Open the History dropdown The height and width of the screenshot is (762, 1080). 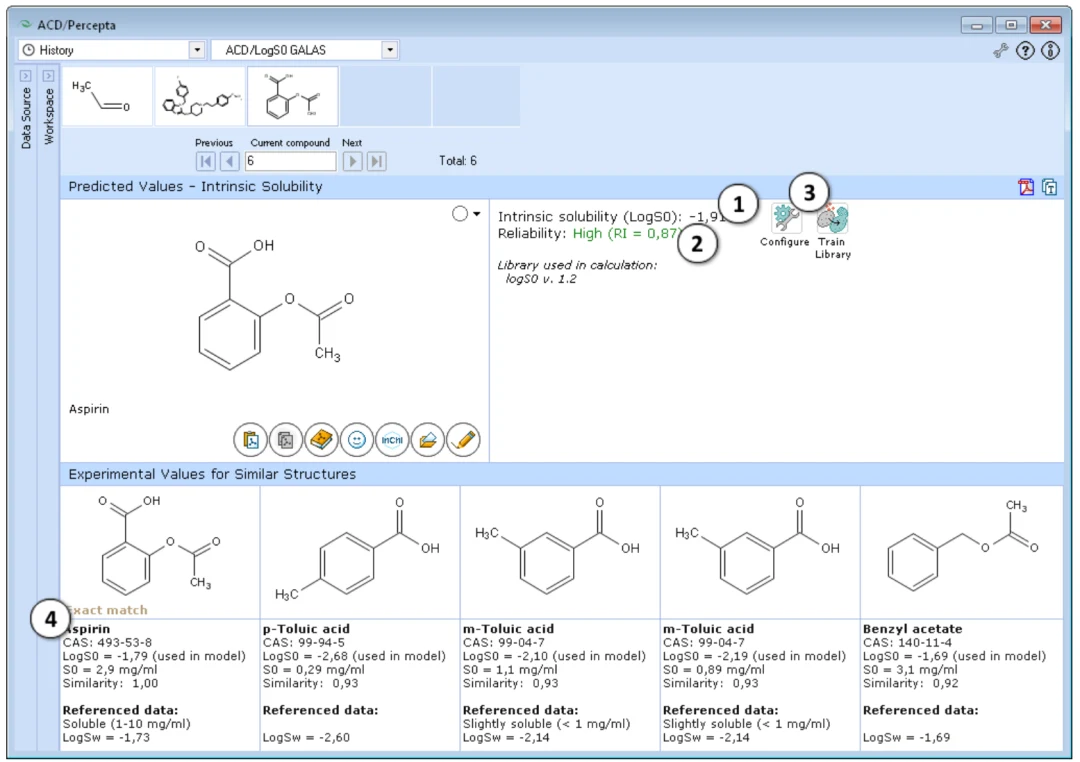197,50
